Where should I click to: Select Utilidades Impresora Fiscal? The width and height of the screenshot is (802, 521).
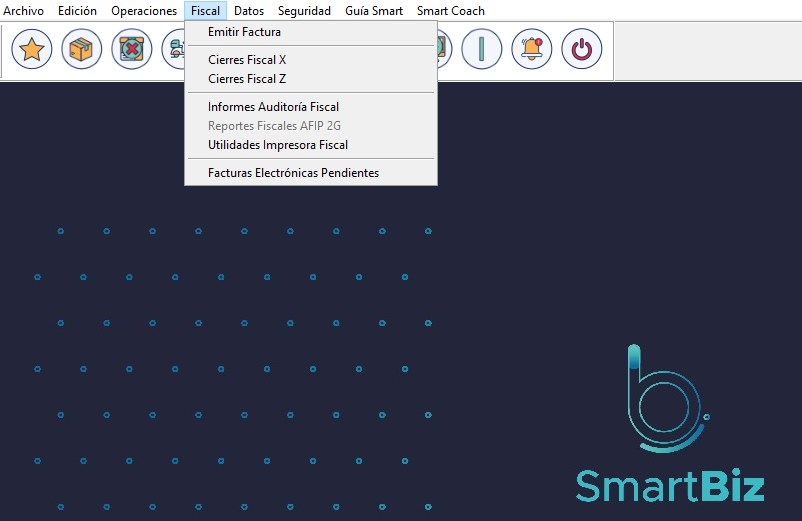coord(277,145)
